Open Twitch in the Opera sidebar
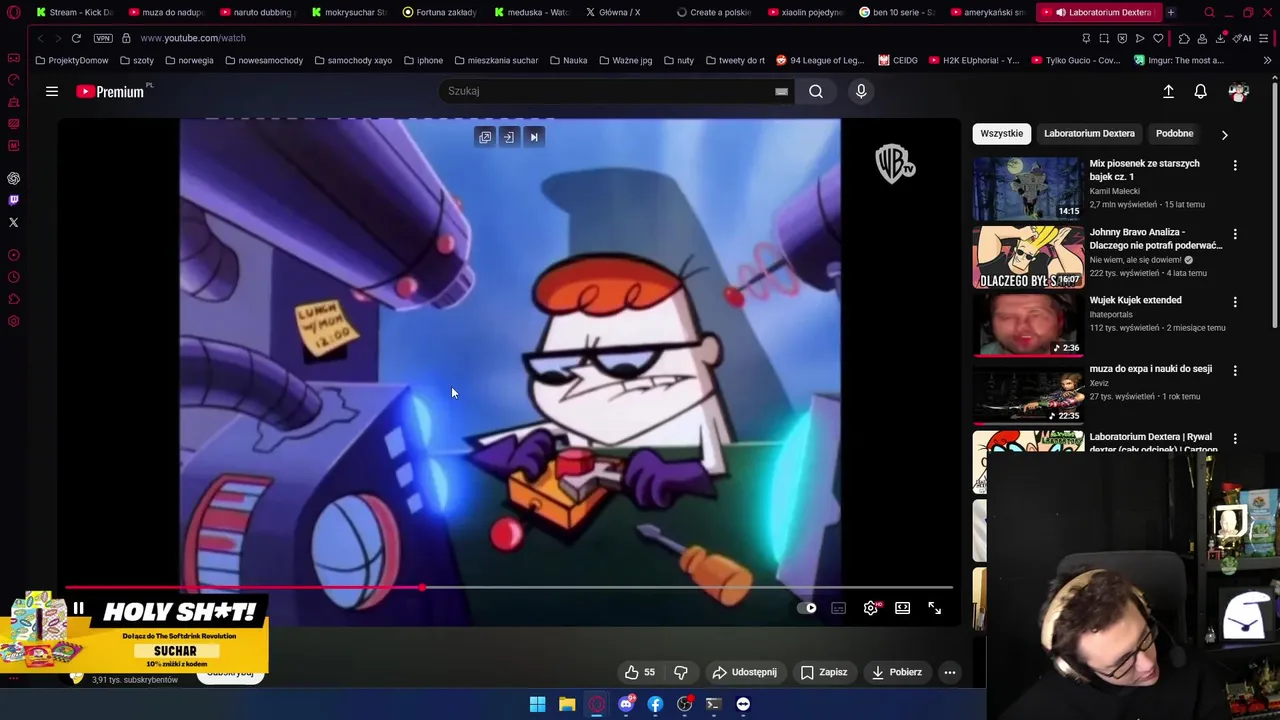This screenshot has width=1280, height=720. coord(14,200)
